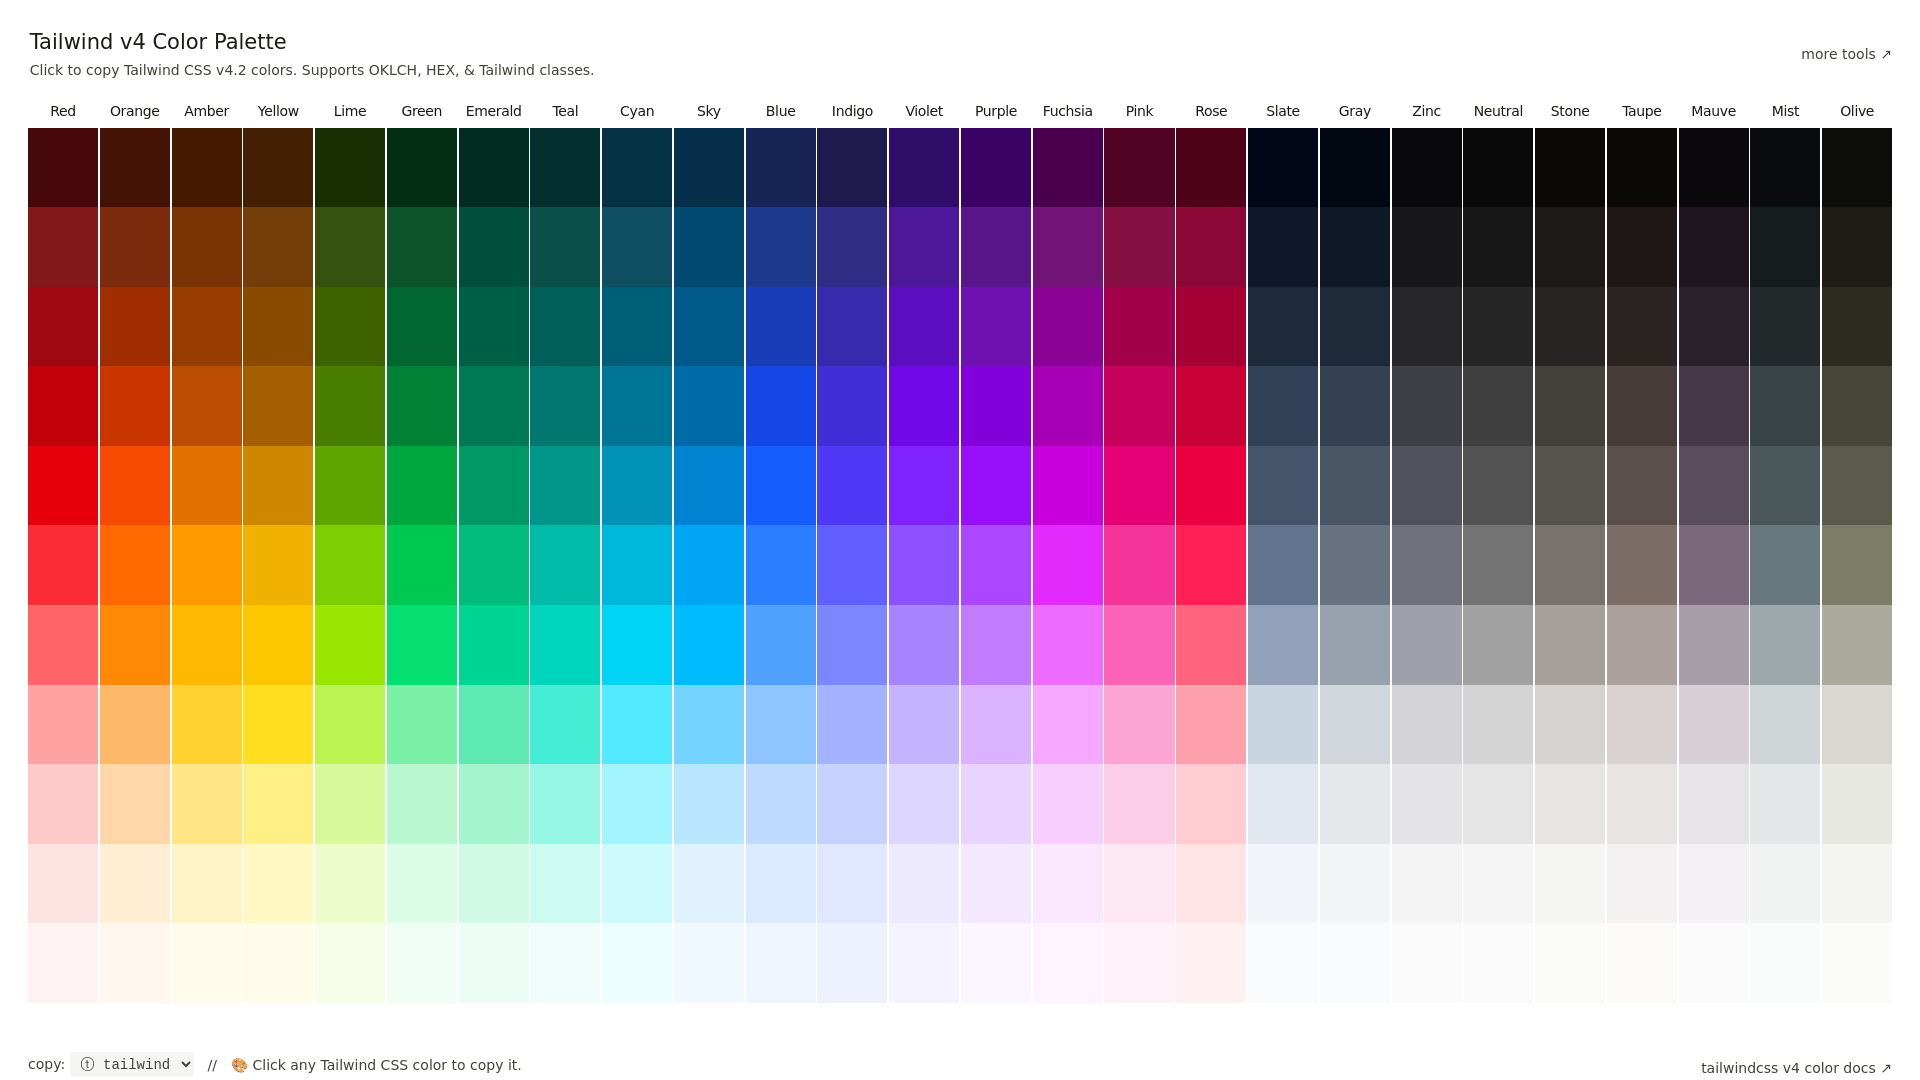
Task: Copy the third-from-top swatch in Pink column
Action: (1139, 327)
